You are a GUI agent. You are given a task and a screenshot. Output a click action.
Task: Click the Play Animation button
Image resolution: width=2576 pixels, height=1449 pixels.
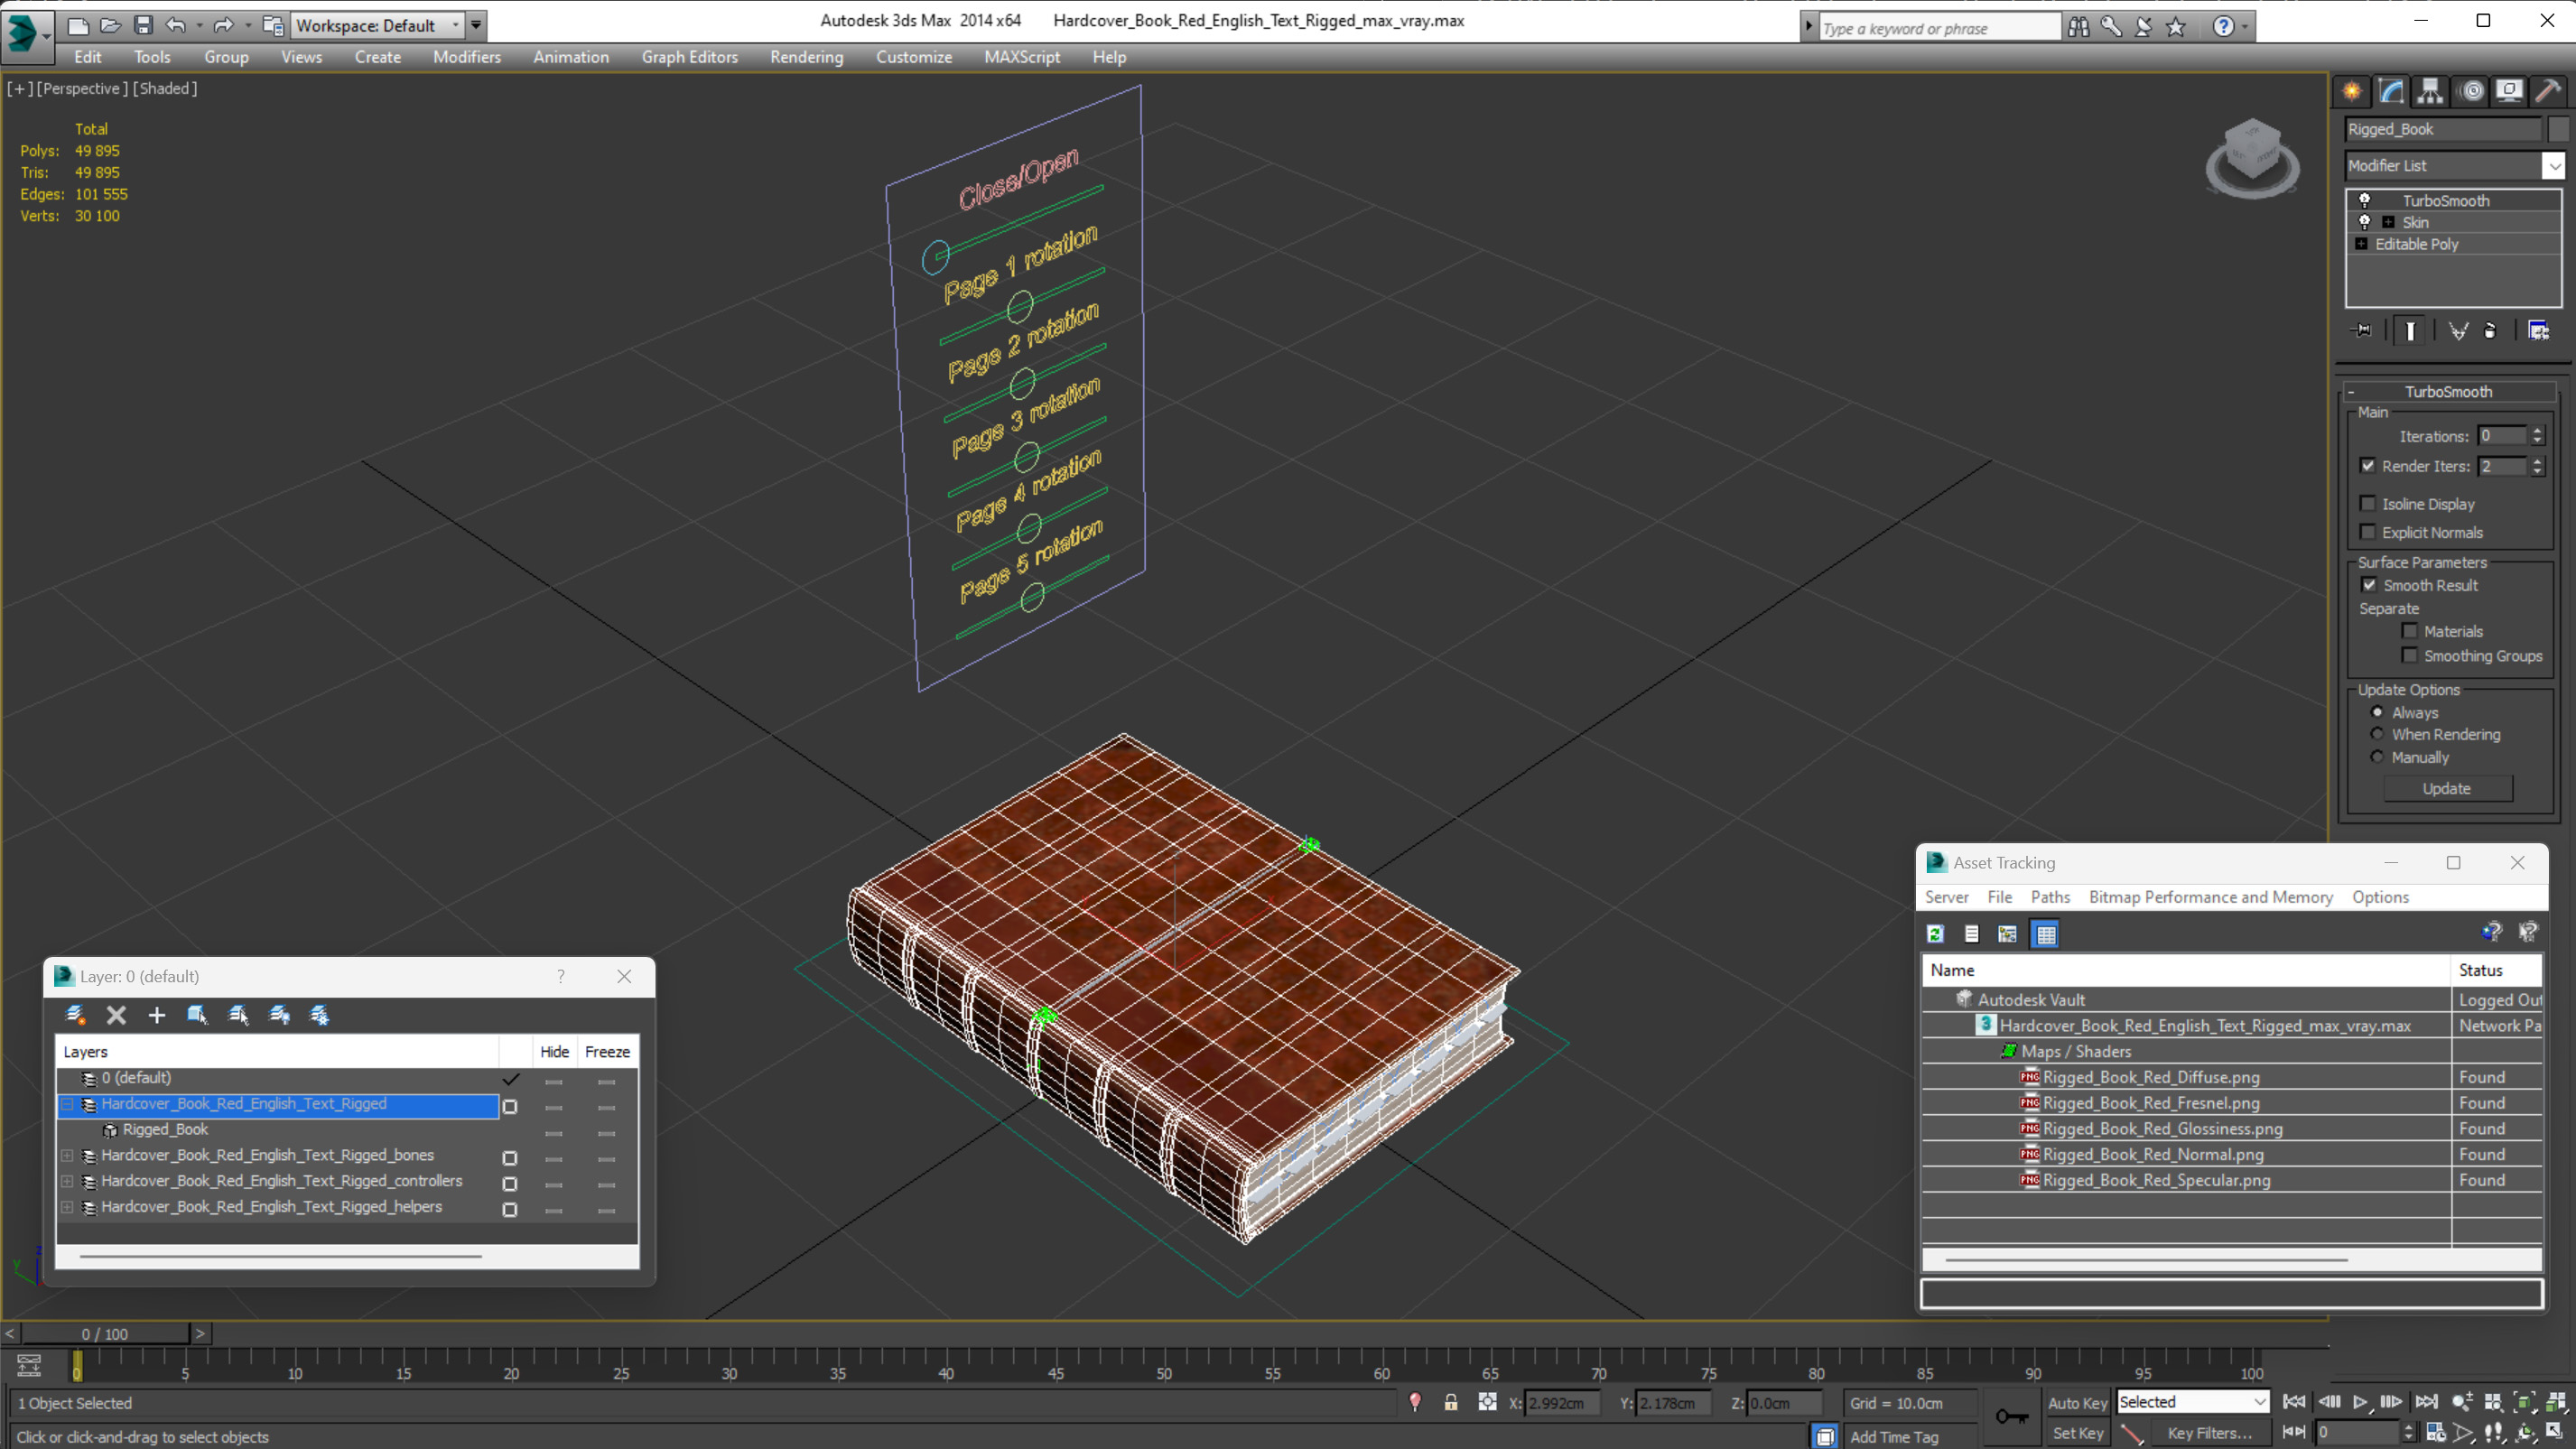[2360, 1402]
